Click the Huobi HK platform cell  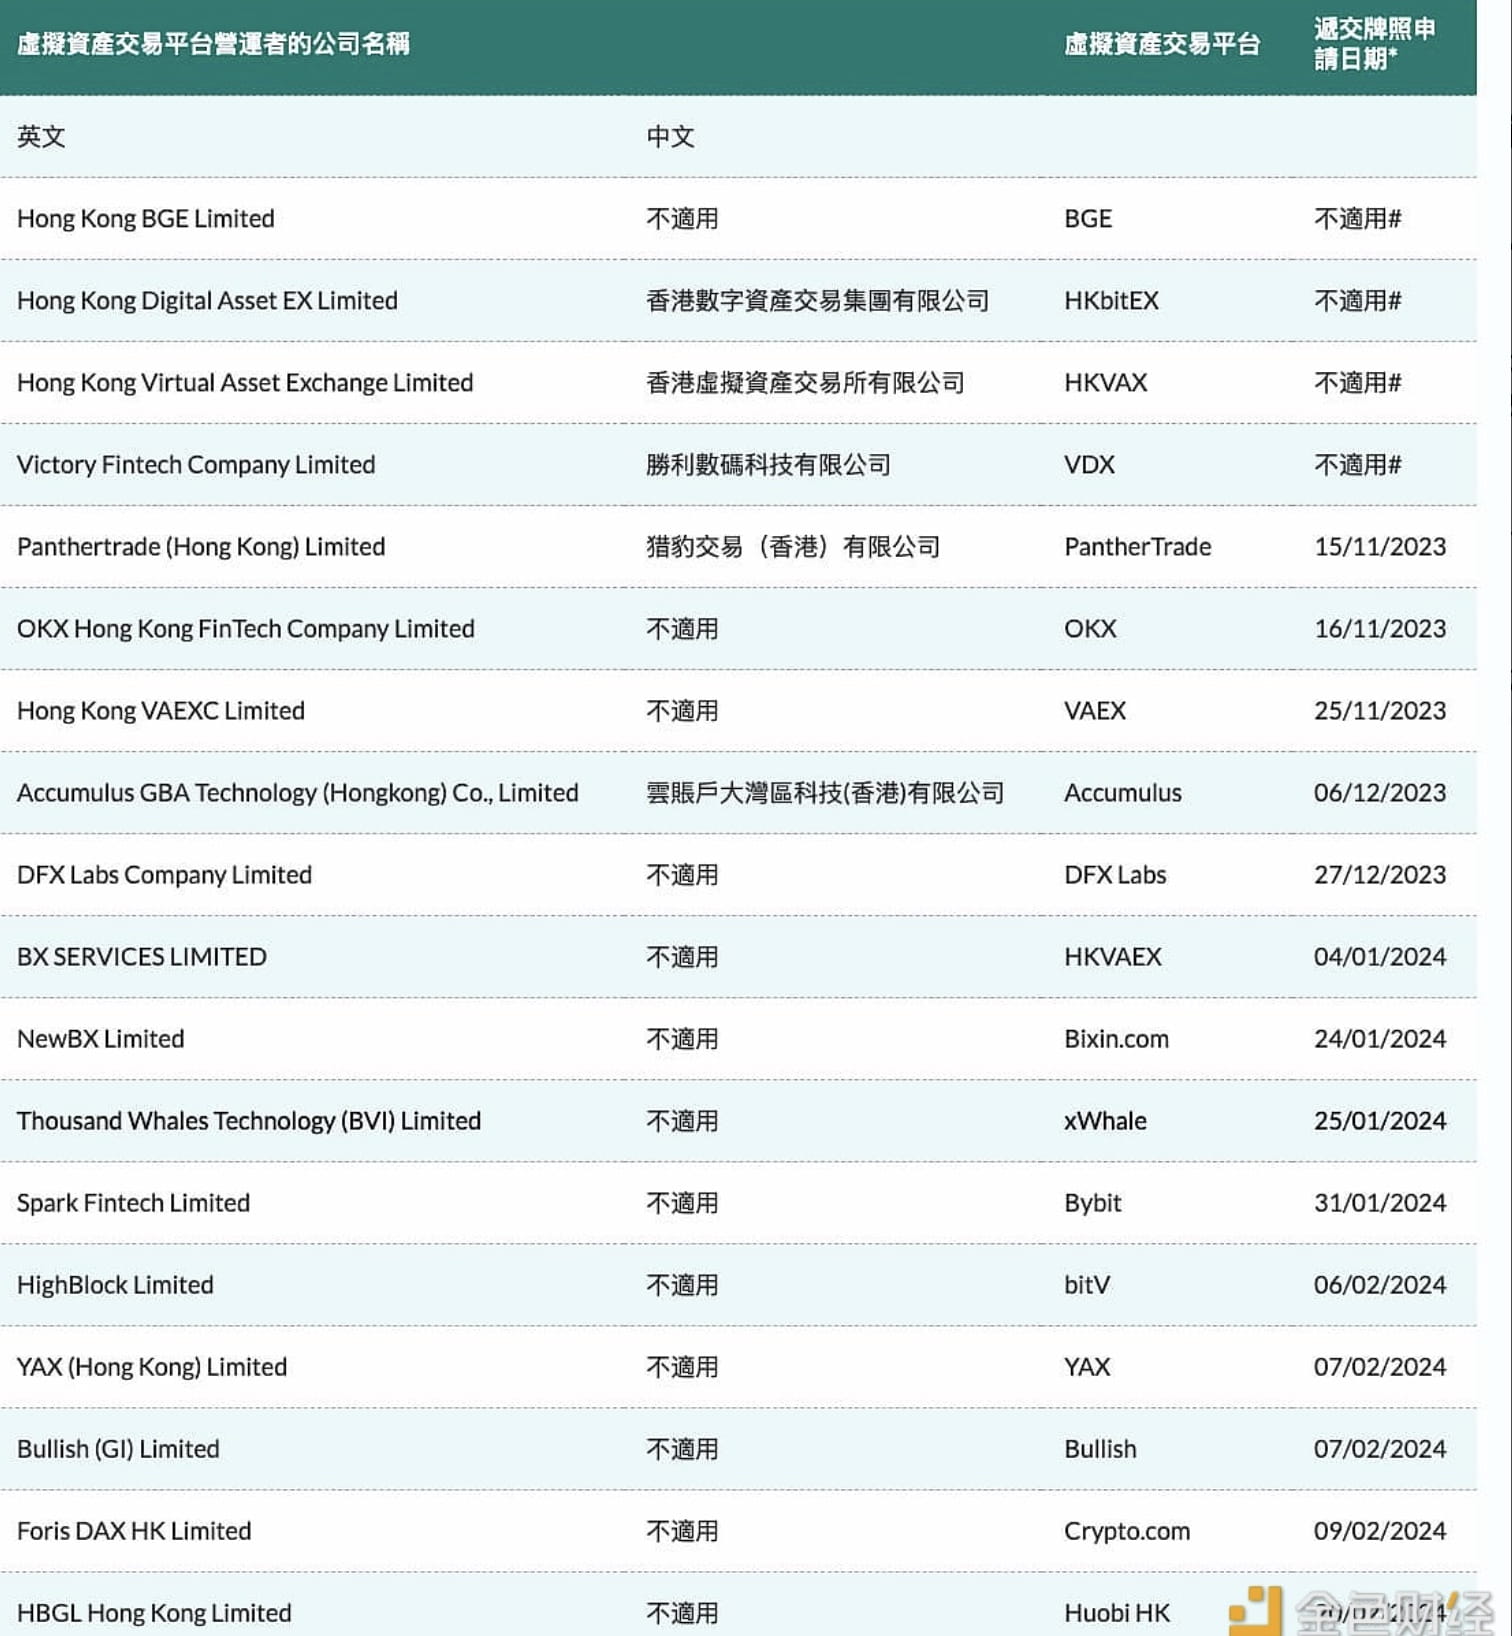tap(1117, 1613)
